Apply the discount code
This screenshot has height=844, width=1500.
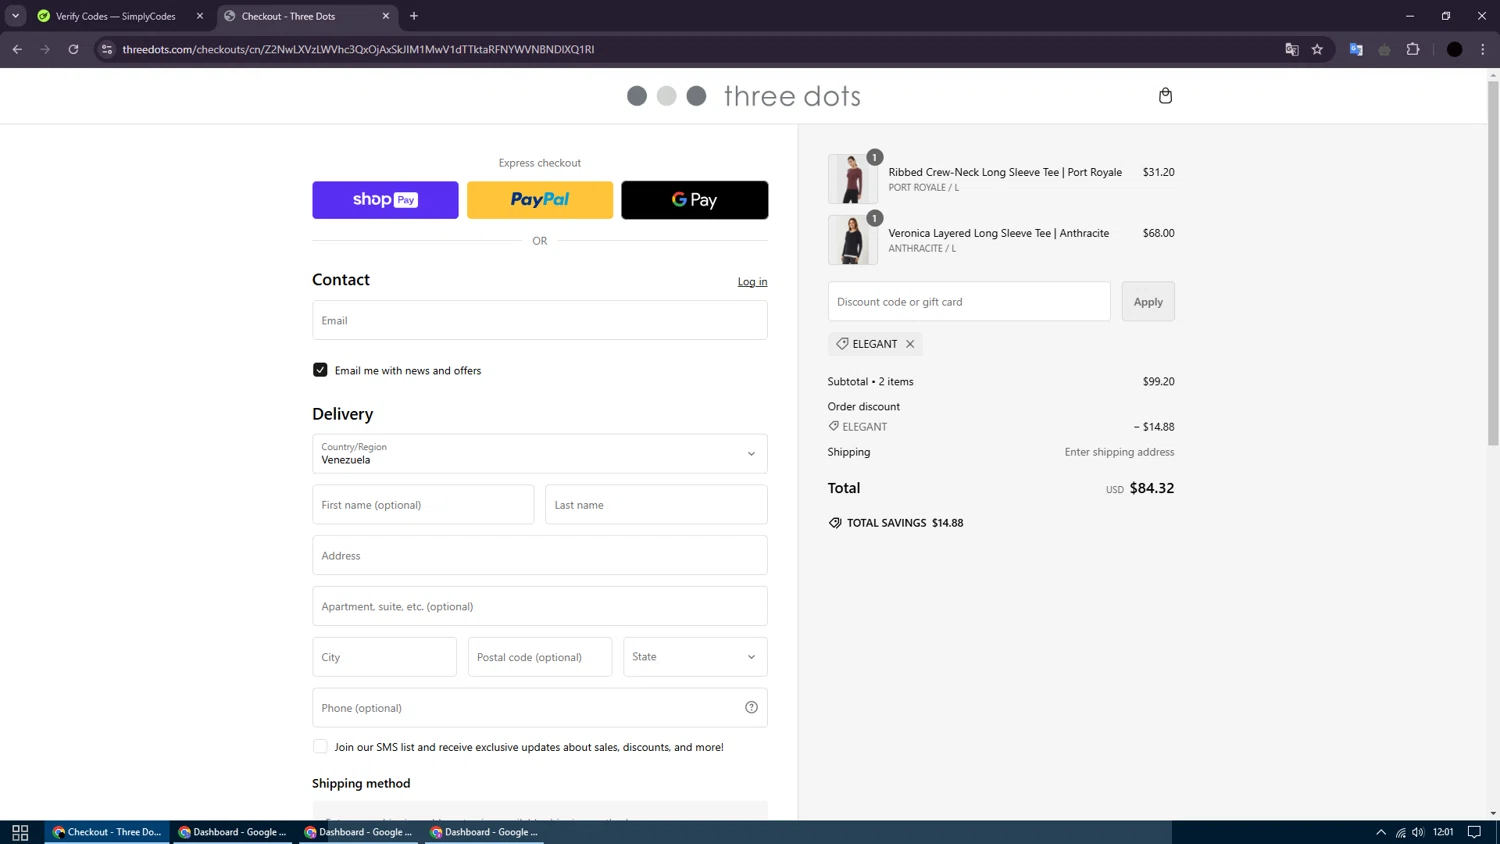(x=1148, y=302)
